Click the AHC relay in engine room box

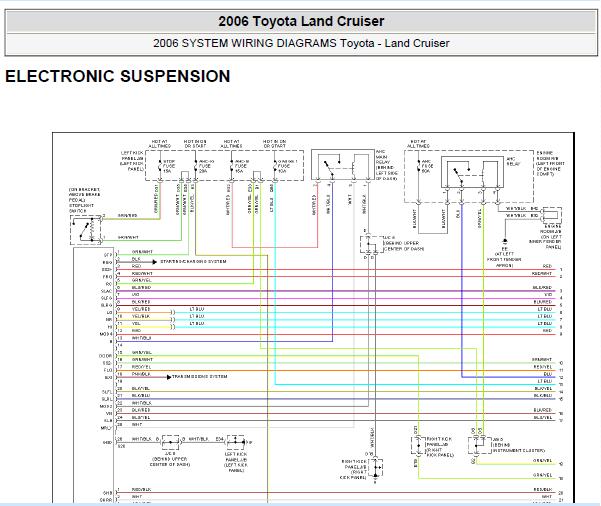pos(473,171)
